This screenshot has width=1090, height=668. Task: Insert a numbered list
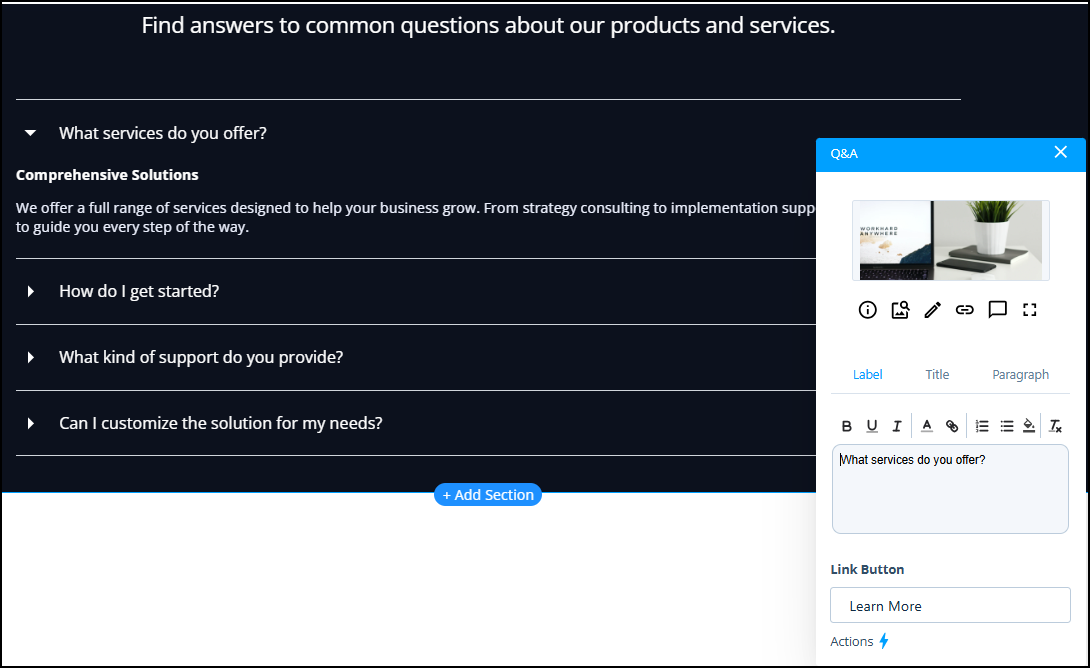(x=982, y=426)
